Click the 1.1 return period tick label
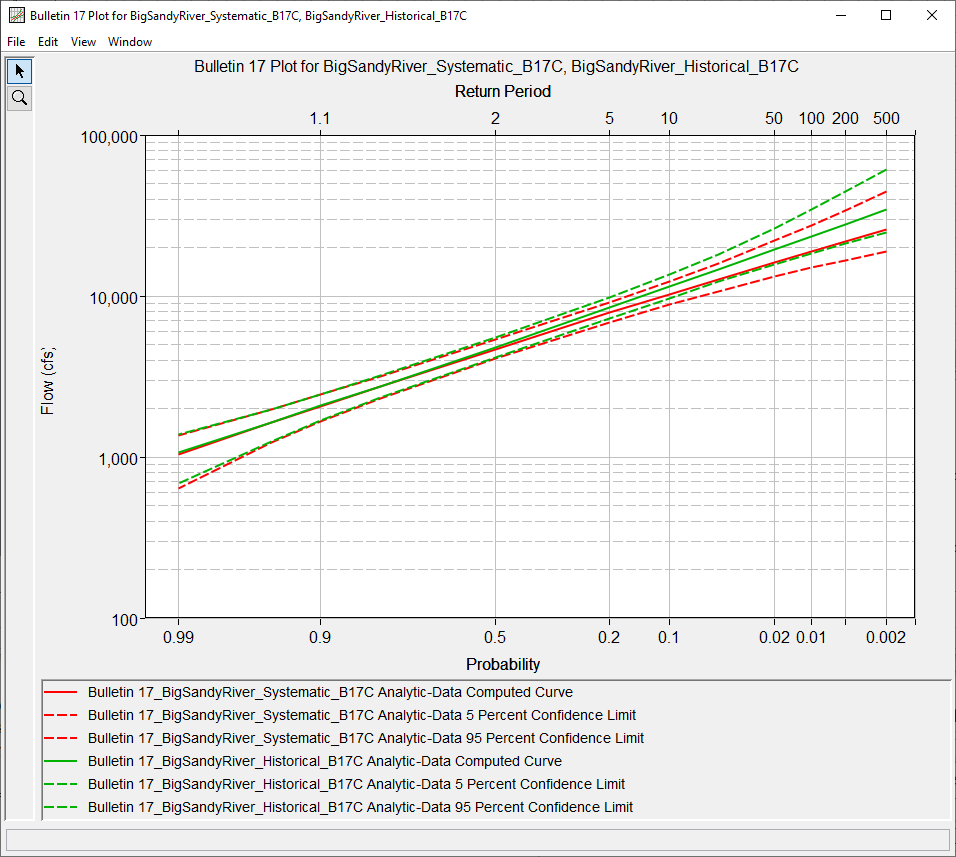Viewport: 956px width, 857px height. (x=320, y=118)
